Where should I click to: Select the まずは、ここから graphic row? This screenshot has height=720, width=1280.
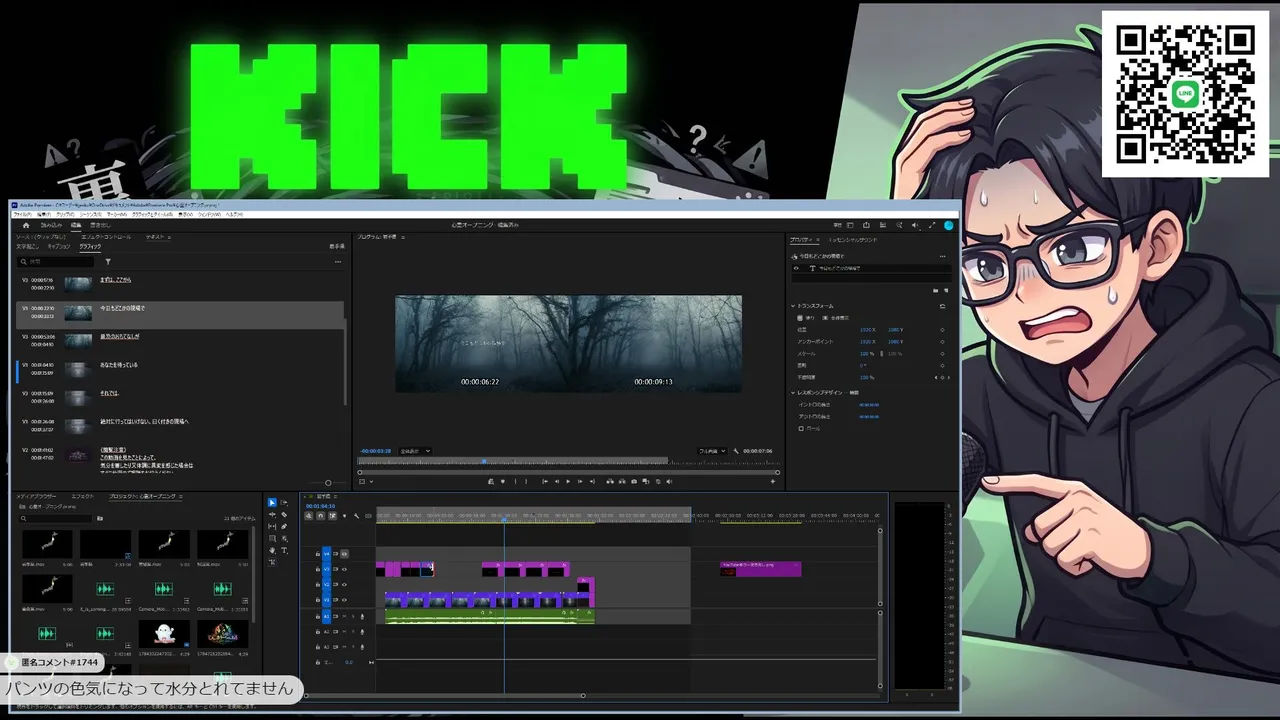[x=180, y=284]
